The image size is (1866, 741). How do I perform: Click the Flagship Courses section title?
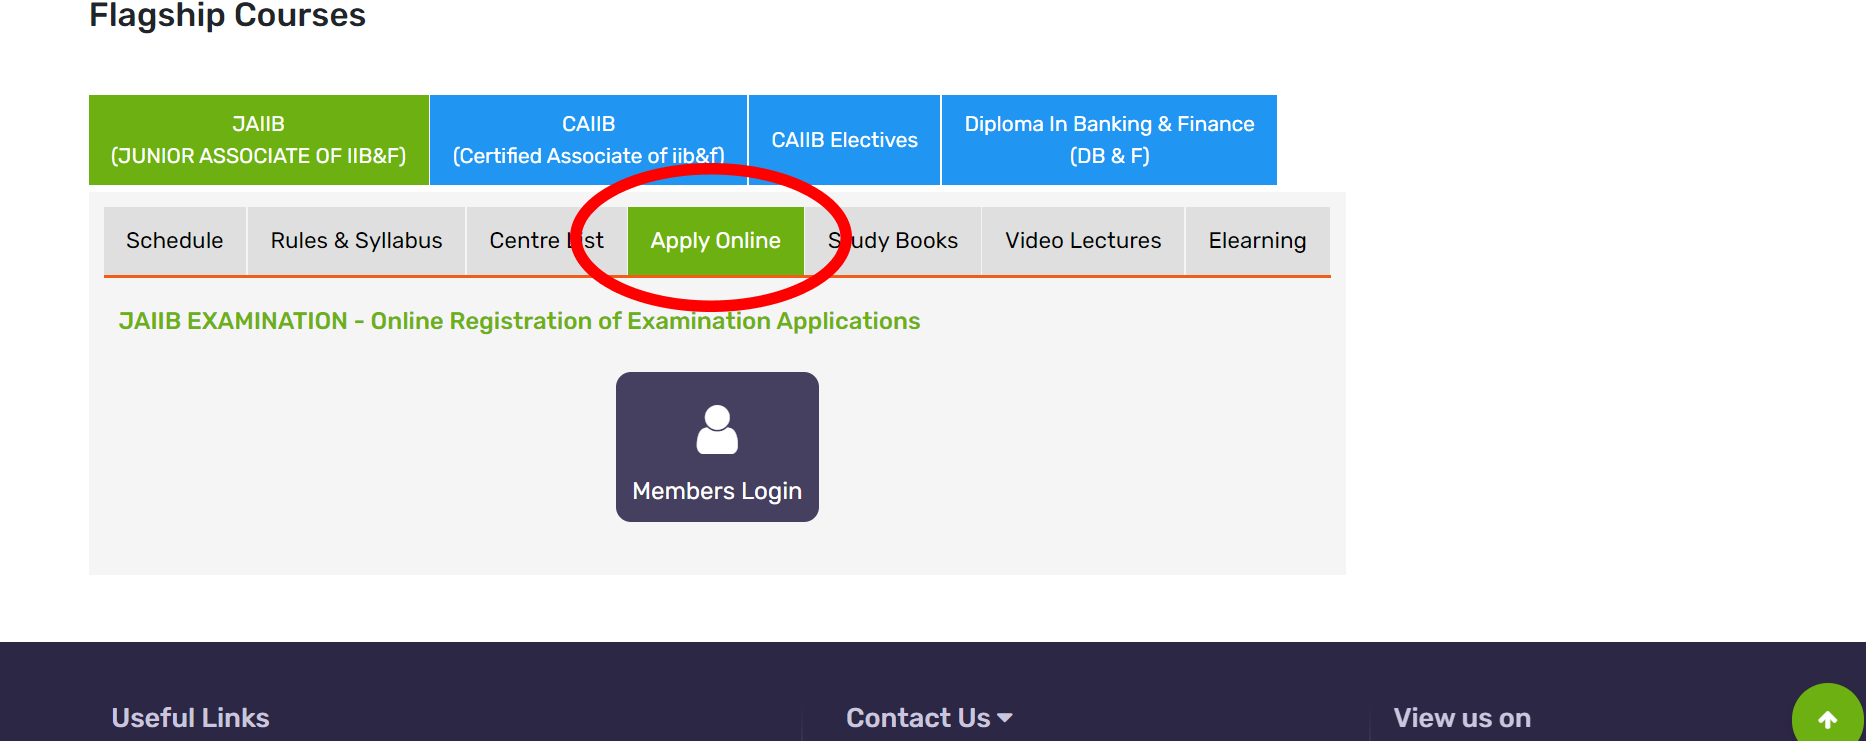pyautogui.click(x=227, y=16)
